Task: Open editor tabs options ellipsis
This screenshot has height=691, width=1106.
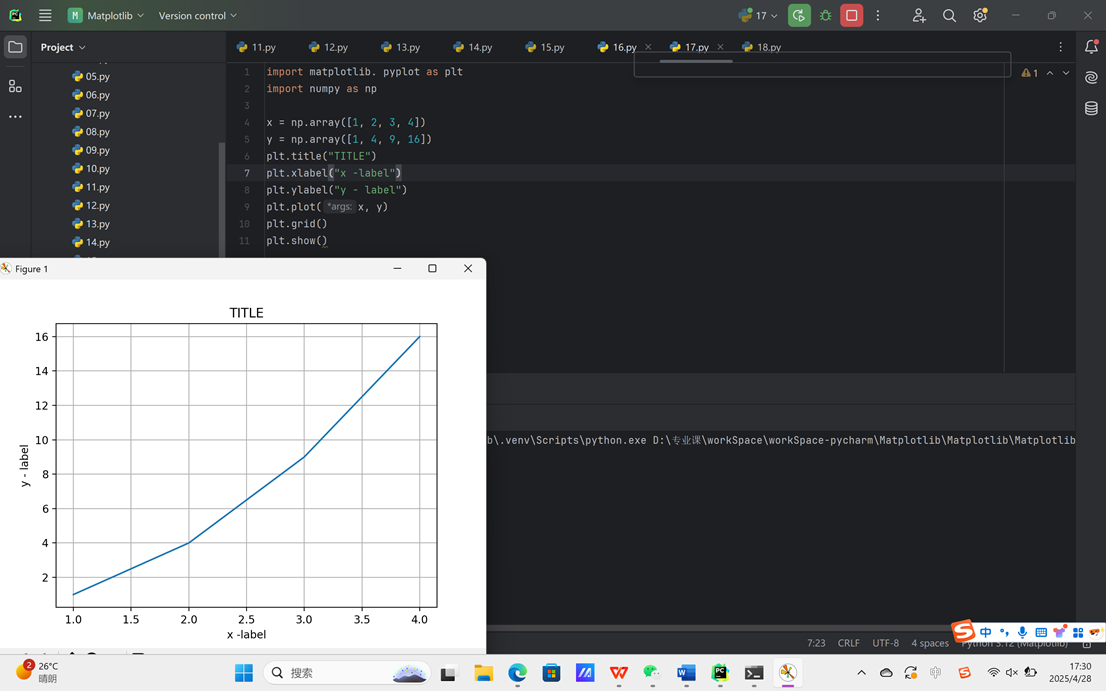Action: pos(1060,47)
